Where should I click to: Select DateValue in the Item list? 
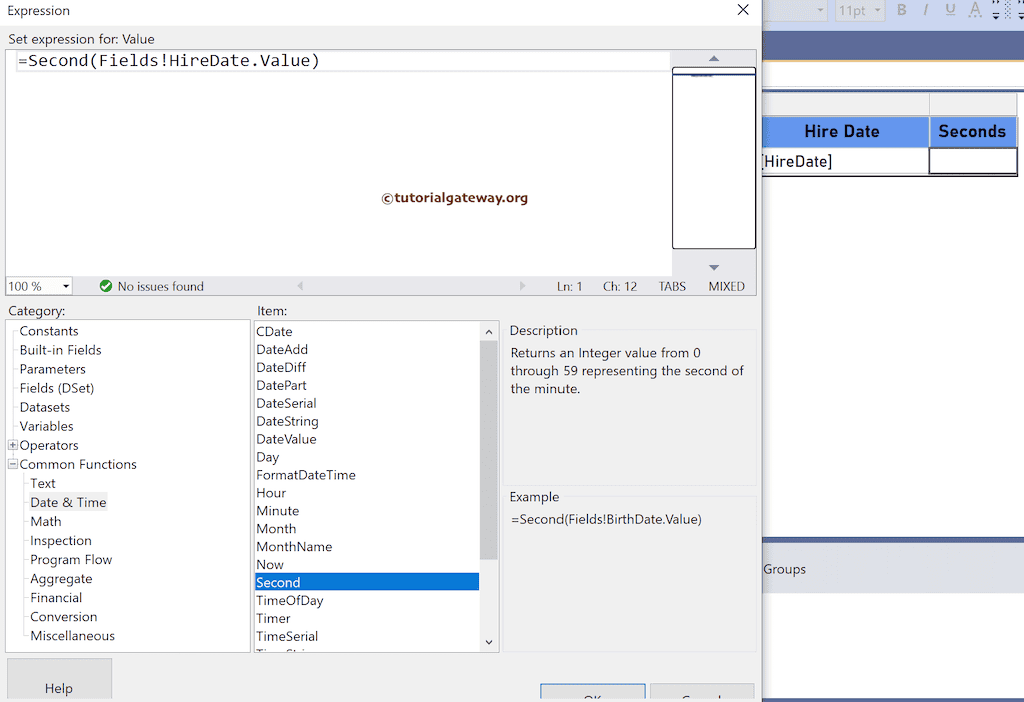pyautogui.click(x=367, y=439)
